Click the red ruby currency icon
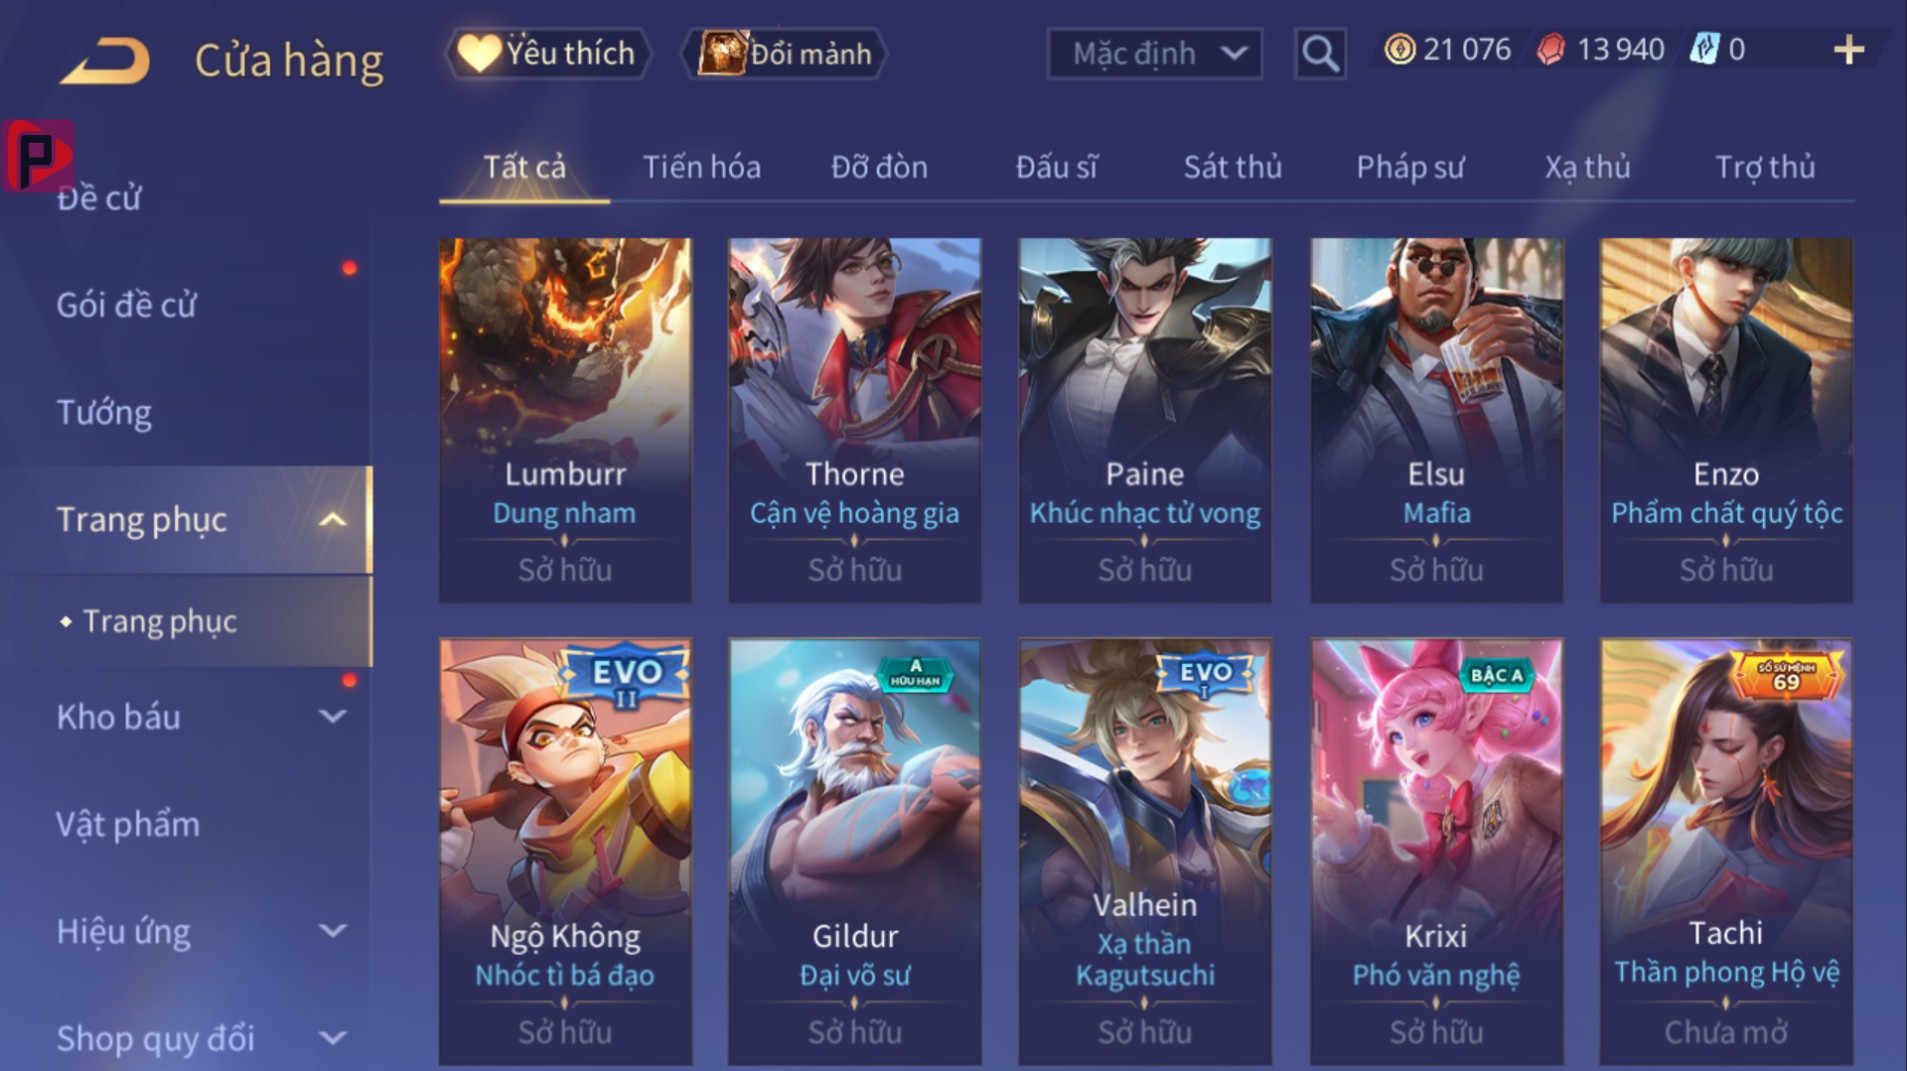 pos(1551,49)
